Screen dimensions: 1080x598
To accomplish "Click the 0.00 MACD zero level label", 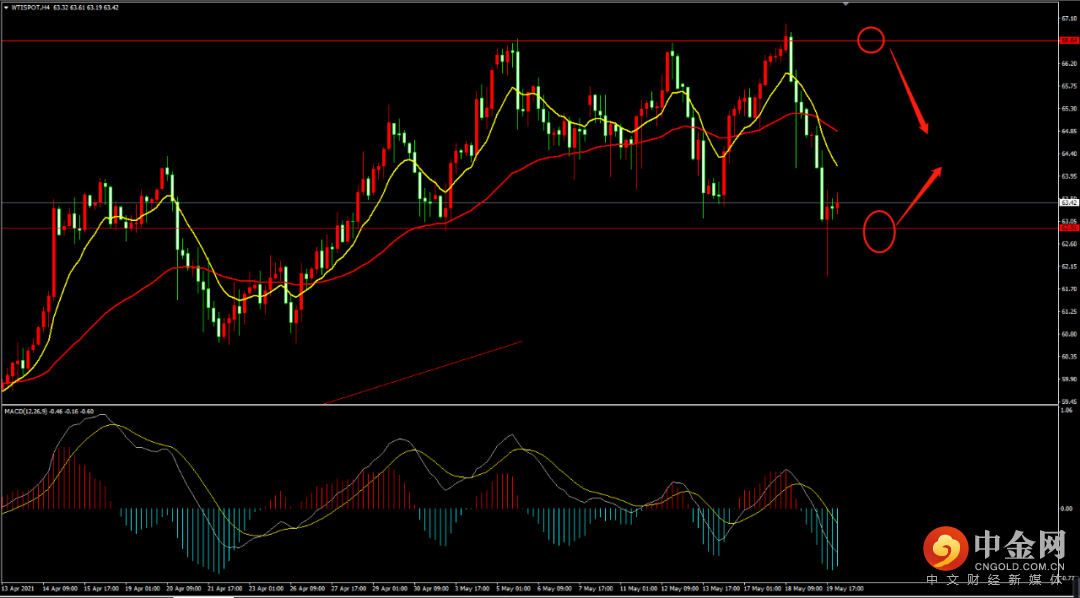I will pyautogui.click(x=1068, y=508).
